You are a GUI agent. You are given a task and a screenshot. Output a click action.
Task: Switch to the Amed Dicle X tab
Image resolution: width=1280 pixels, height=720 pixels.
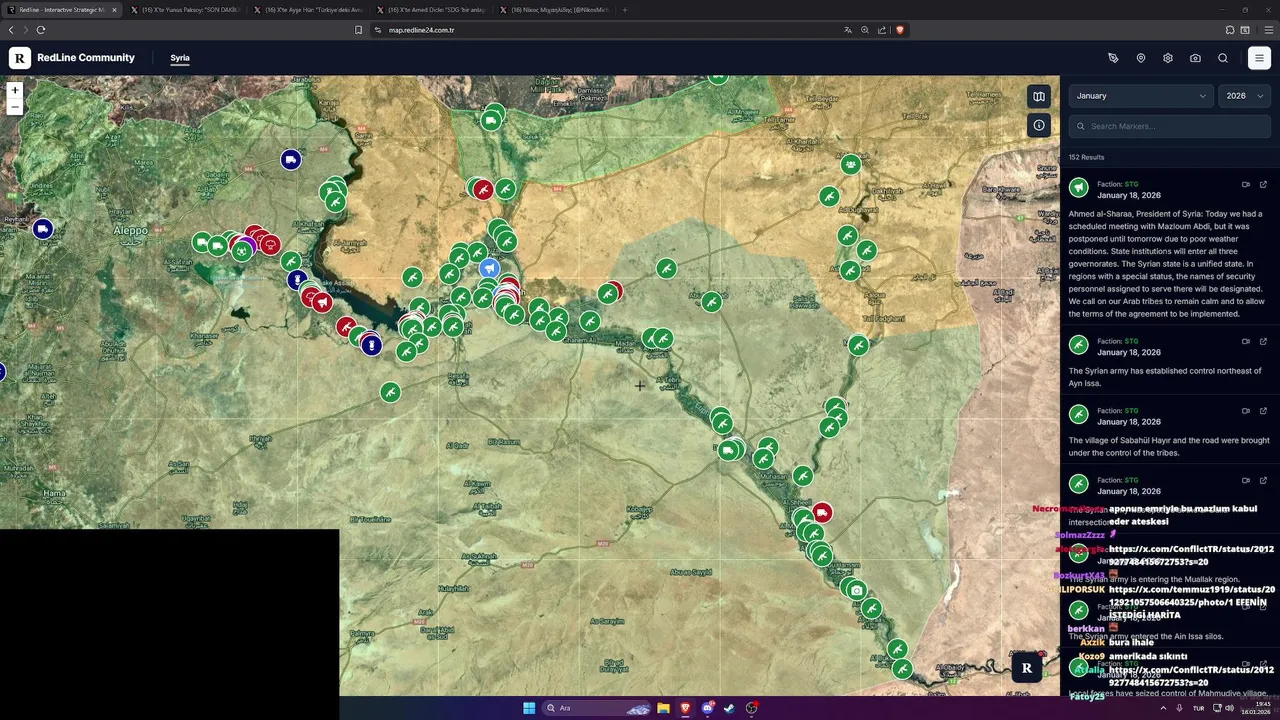(431, 10)
